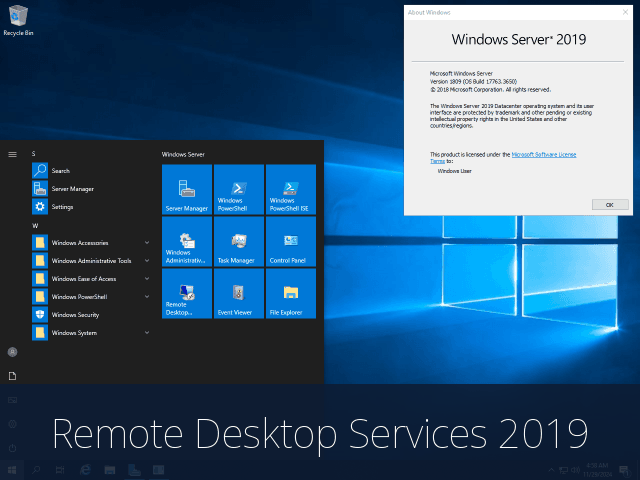
Task: Click the taskbar clock
Action: click(598, 470)
